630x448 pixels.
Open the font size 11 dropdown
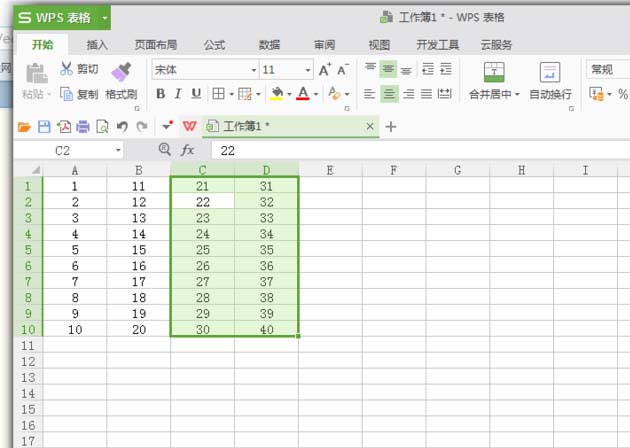click(x=308, y=70)
